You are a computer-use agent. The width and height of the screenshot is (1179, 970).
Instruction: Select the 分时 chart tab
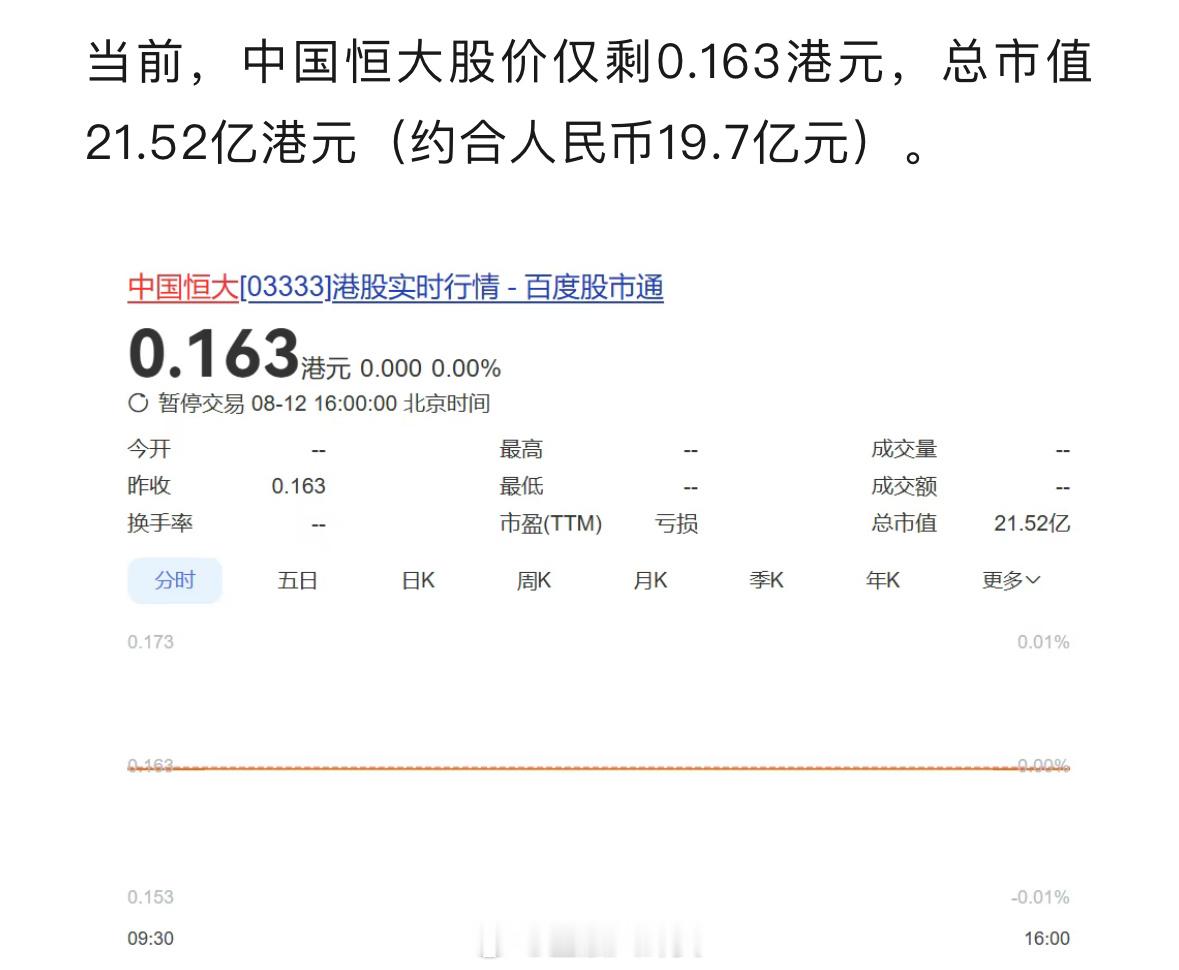(174, 580)
